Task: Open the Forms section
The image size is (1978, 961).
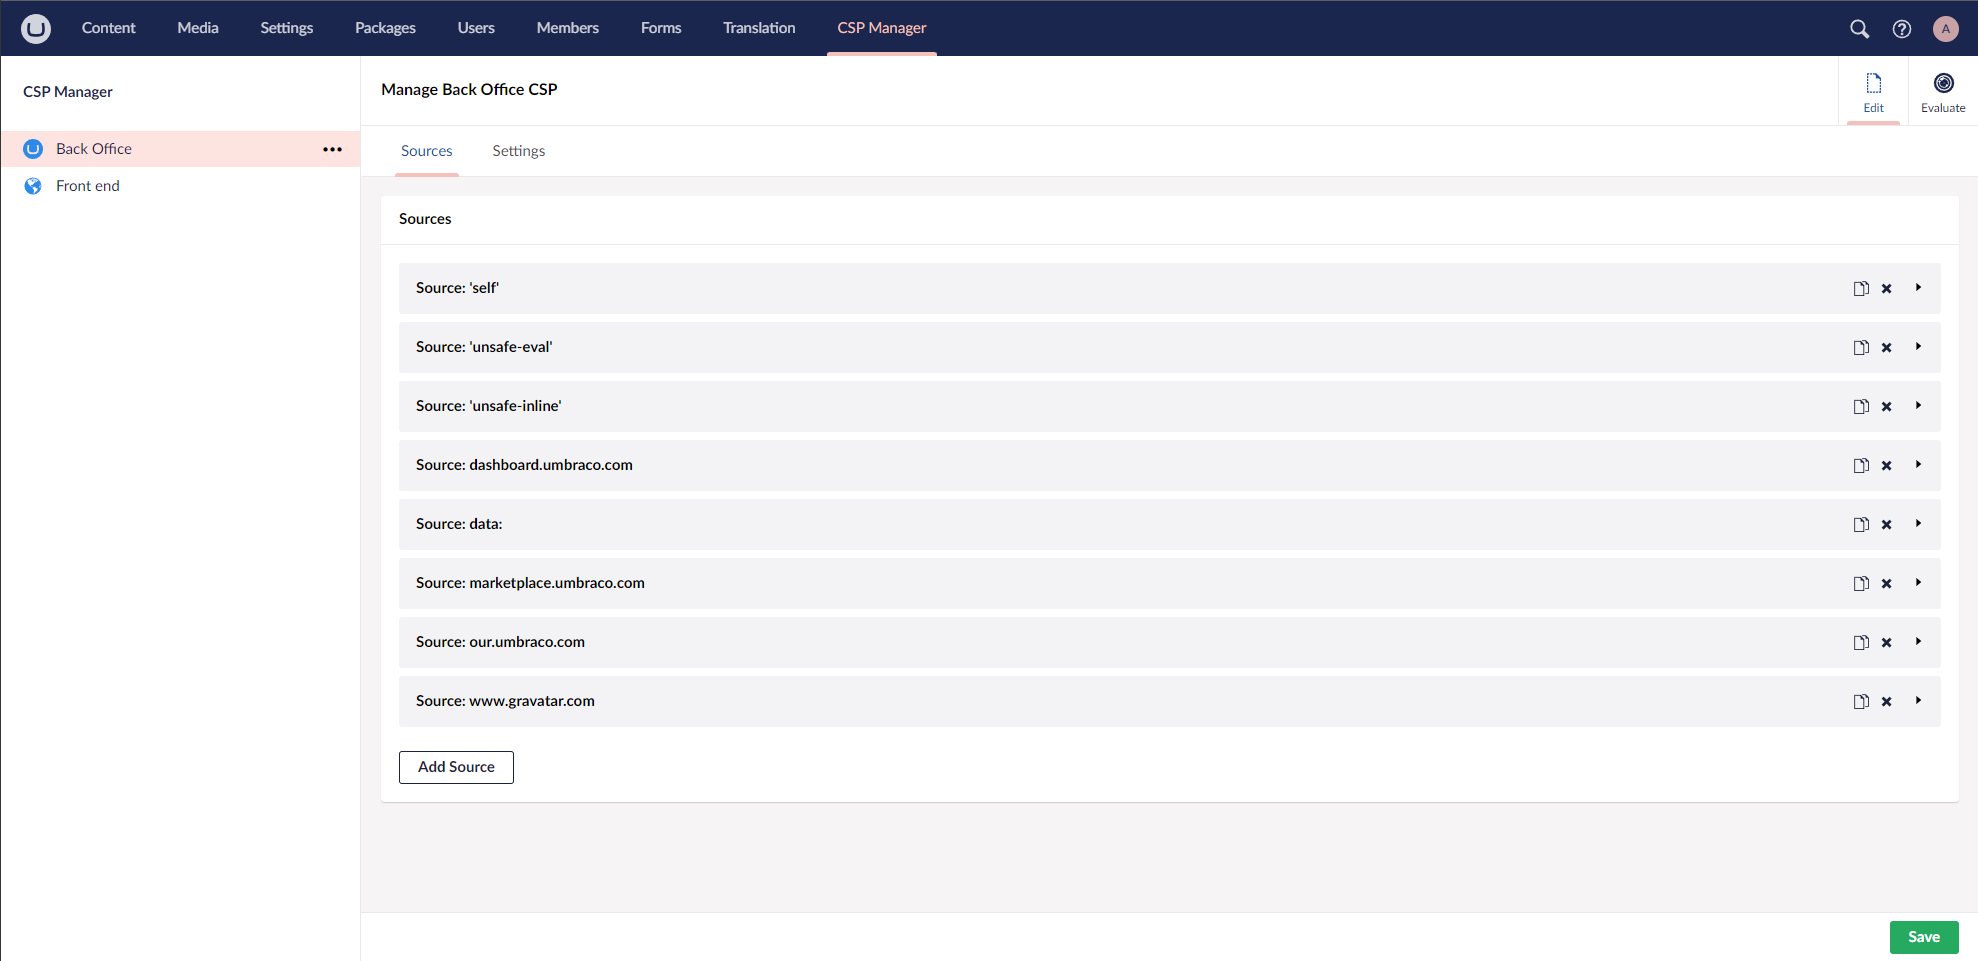Action: tap(661, 28)
